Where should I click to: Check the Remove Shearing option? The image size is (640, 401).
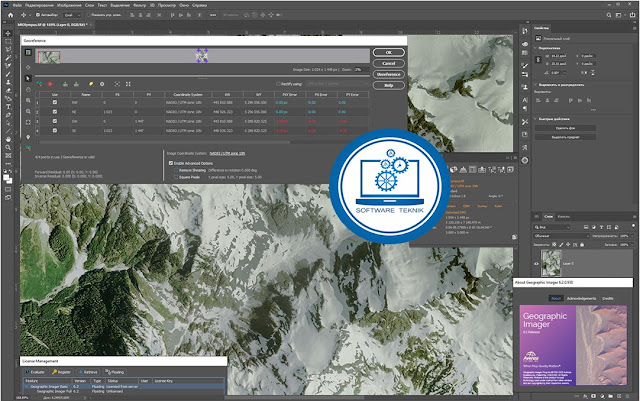click(x=176, y=170)
